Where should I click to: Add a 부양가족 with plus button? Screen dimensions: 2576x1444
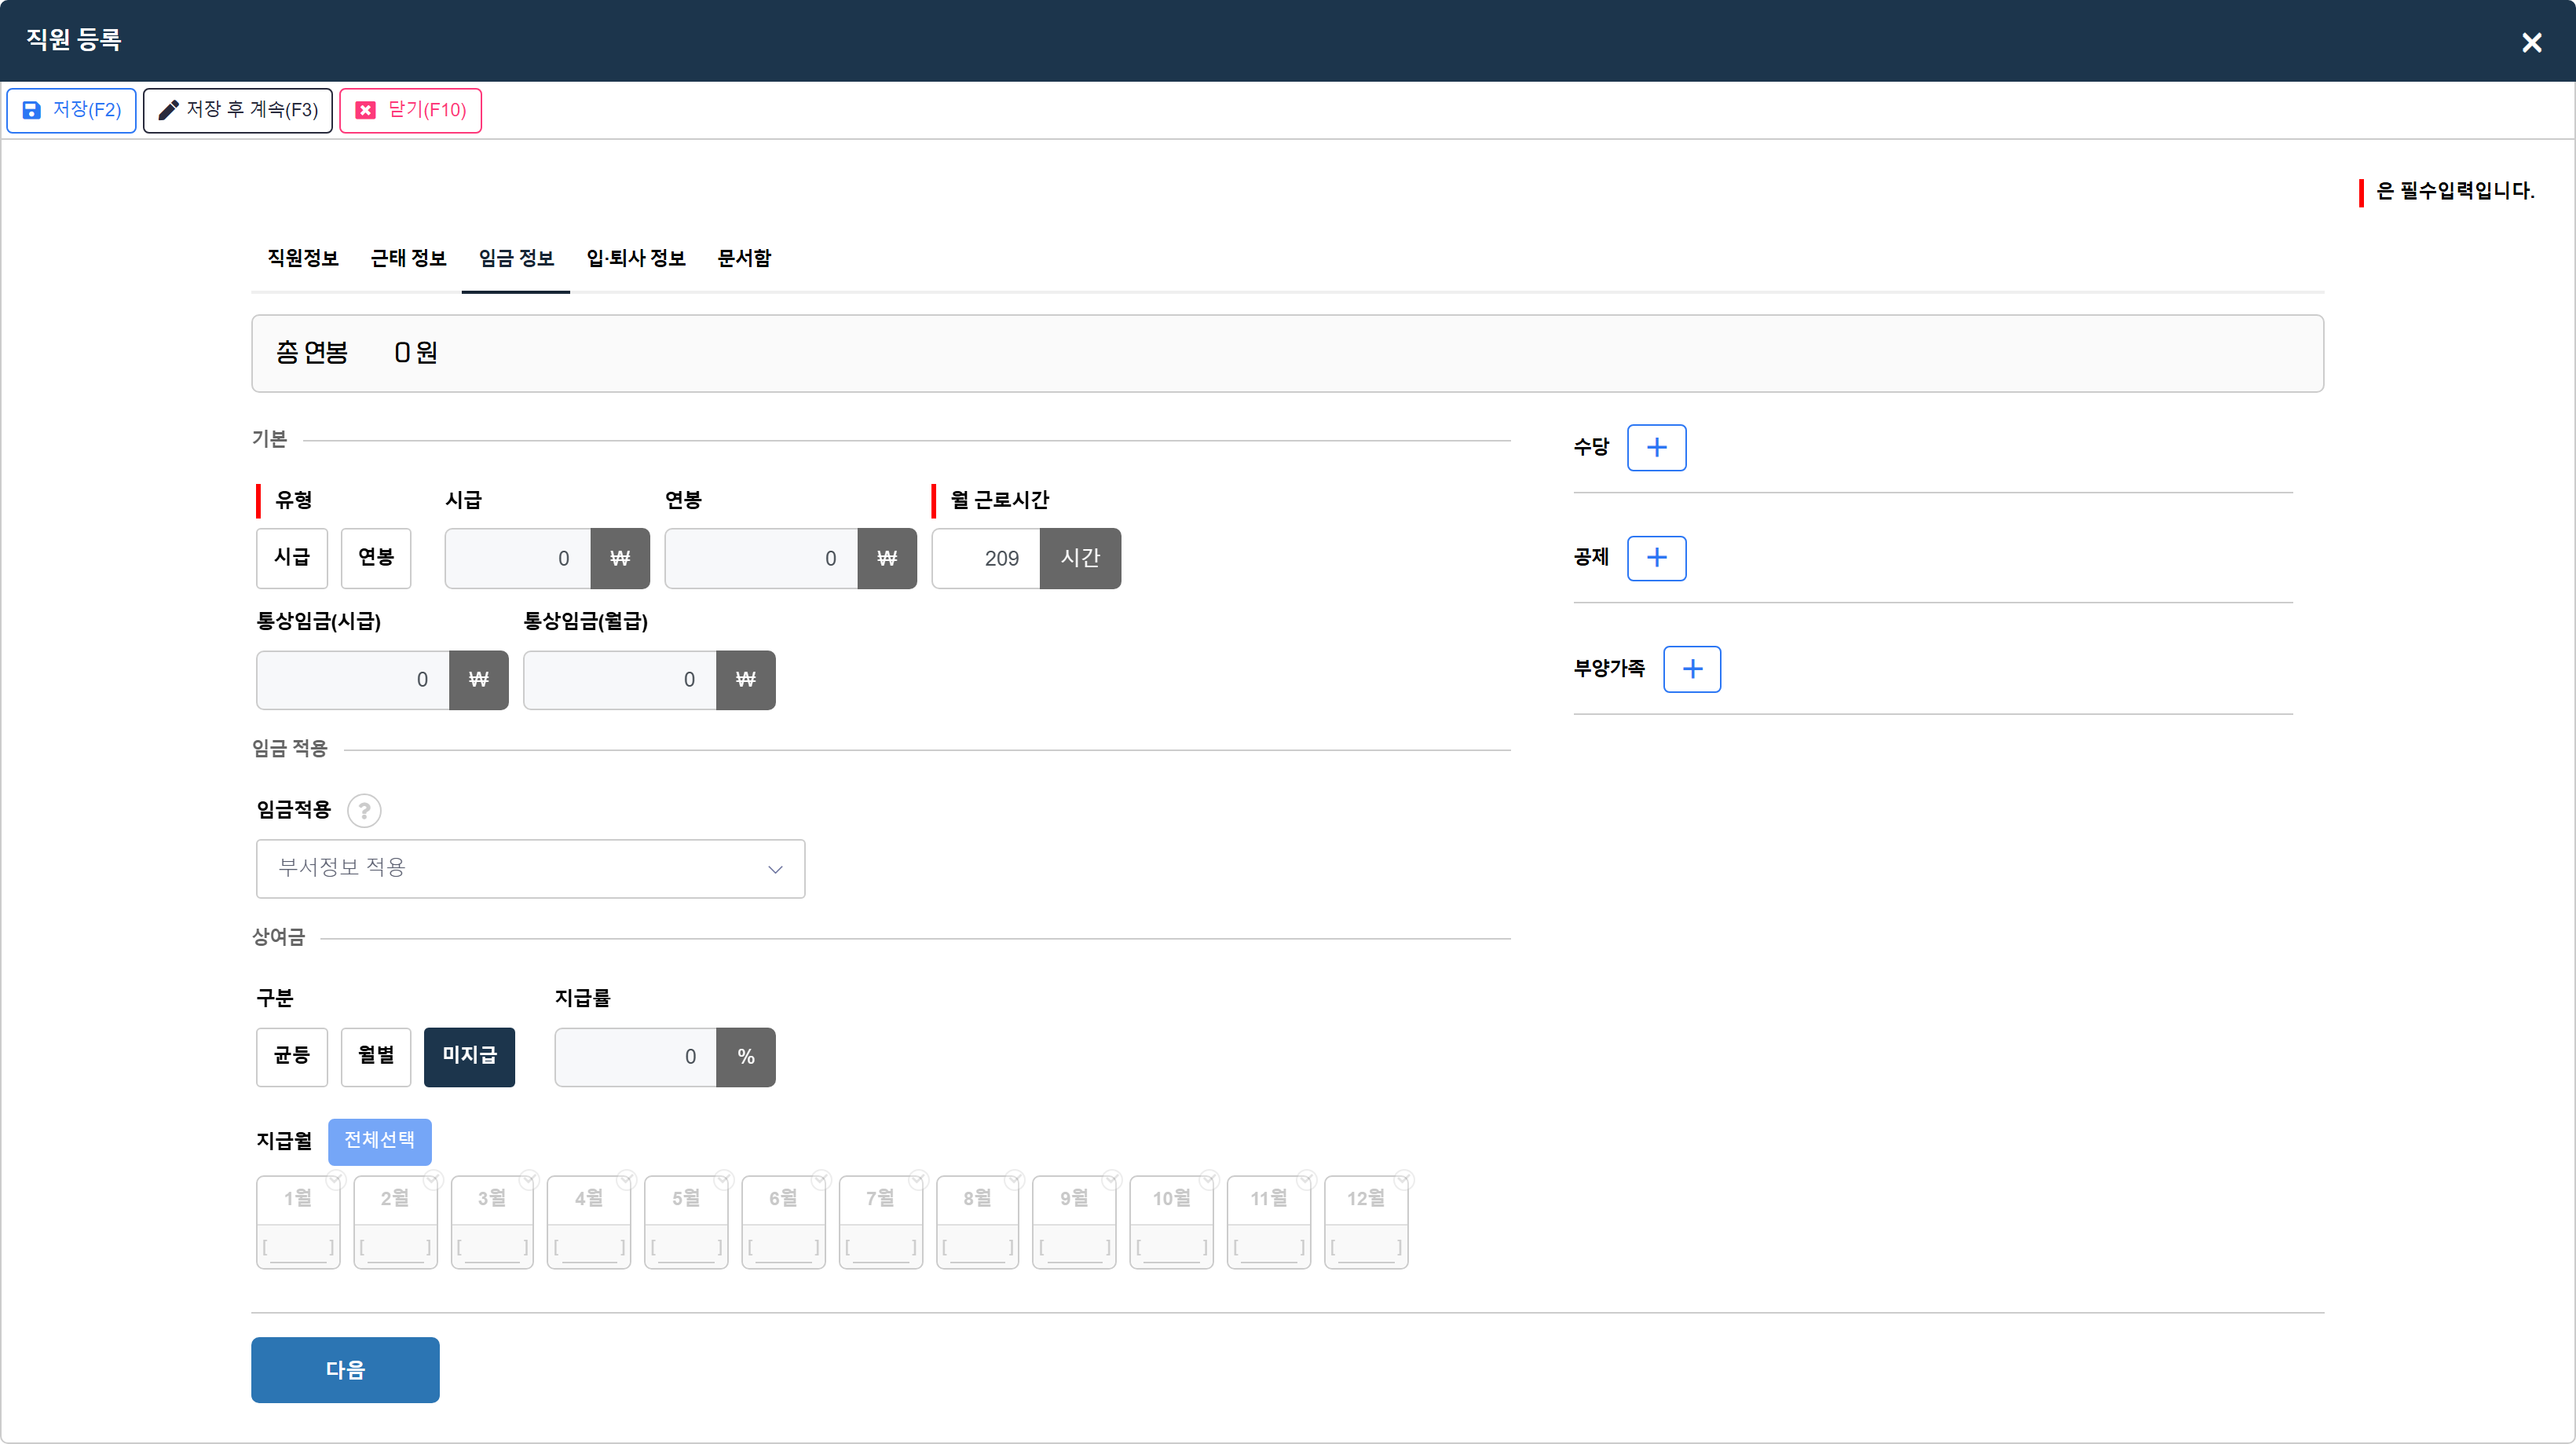pyautogui.click(x=1692, y=669)
